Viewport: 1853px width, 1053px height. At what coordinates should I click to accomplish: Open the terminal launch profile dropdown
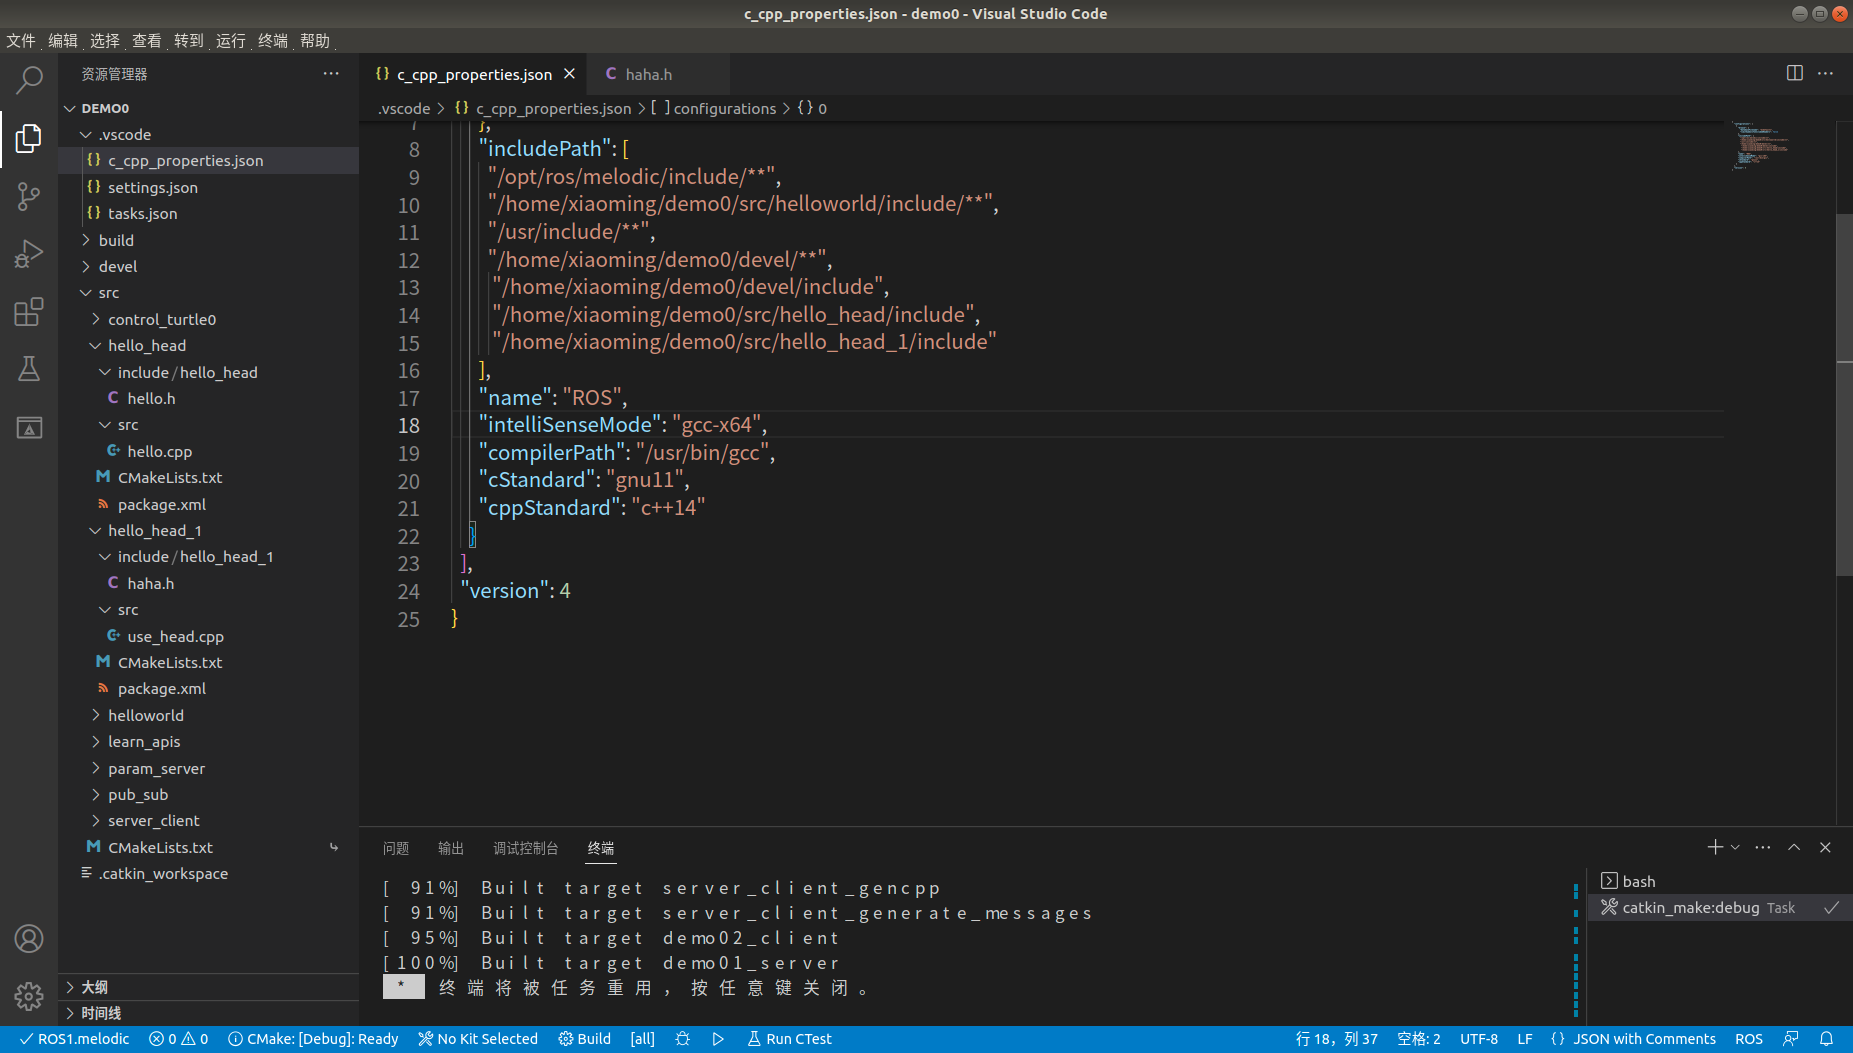[1735, 847]
